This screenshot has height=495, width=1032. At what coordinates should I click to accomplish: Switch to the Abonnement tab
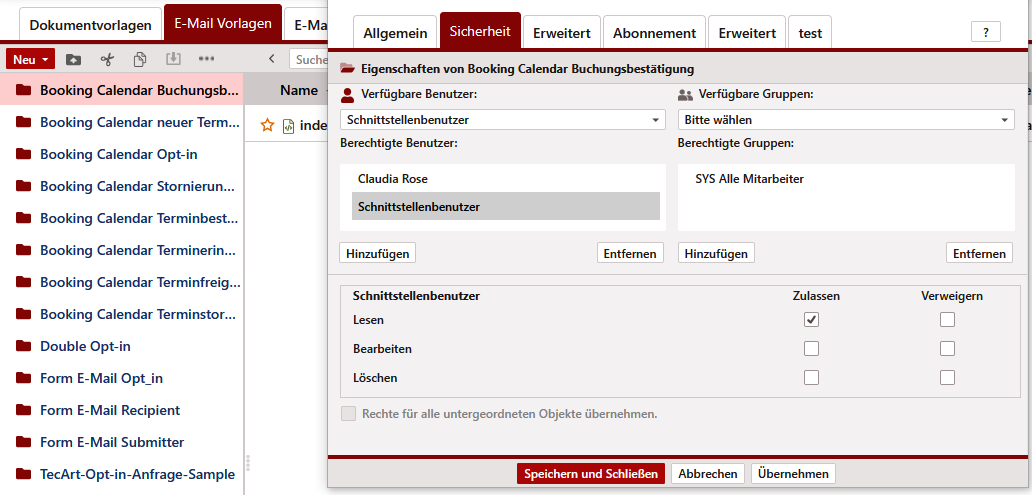pyautogui.click(x=654, y=33)
